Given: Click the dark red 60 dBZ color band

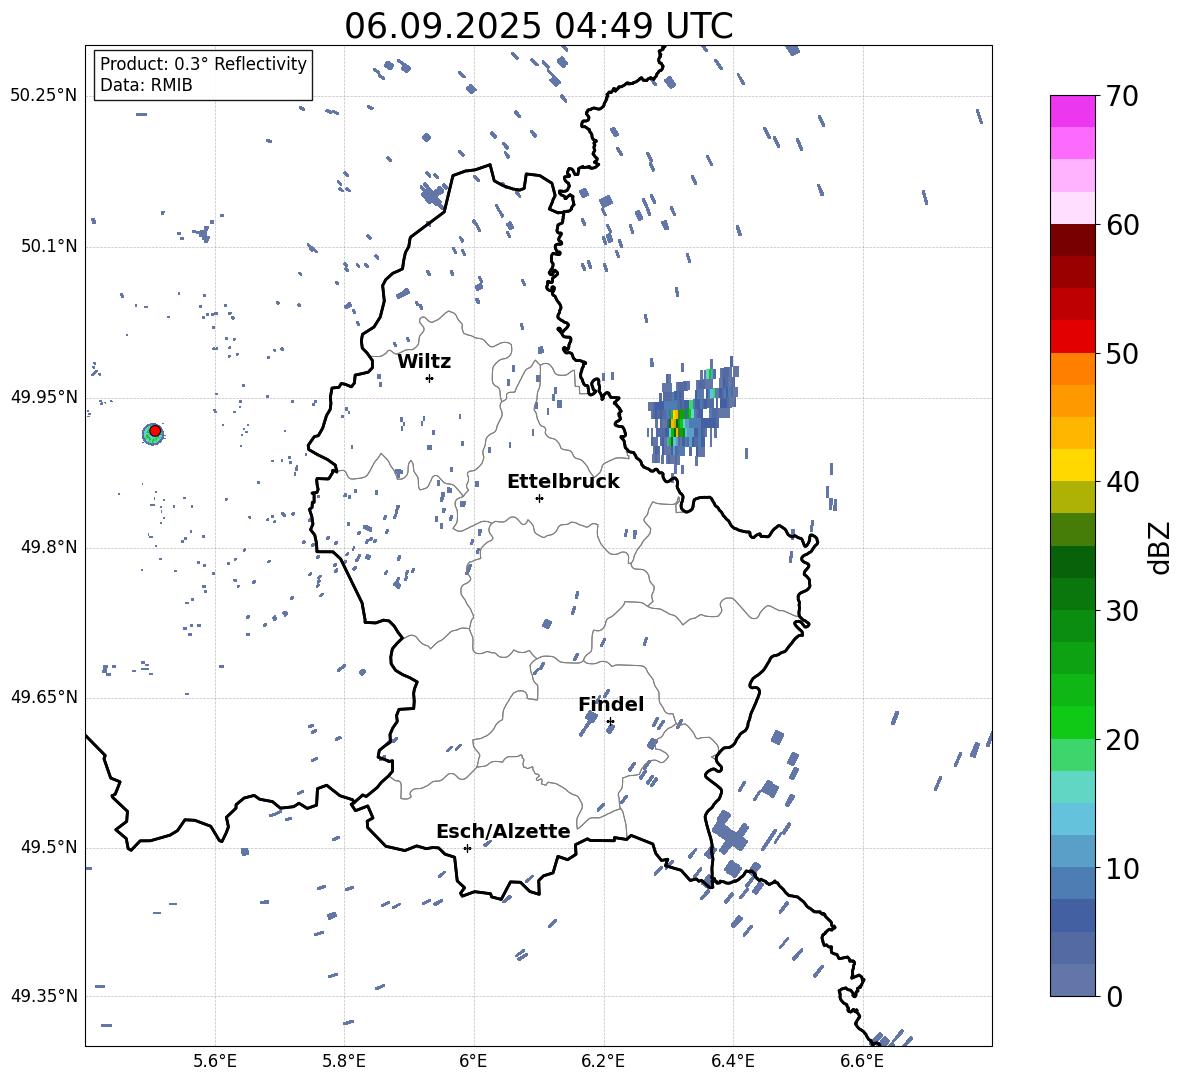Looking at the screenshot, I should click(1072, 240).
